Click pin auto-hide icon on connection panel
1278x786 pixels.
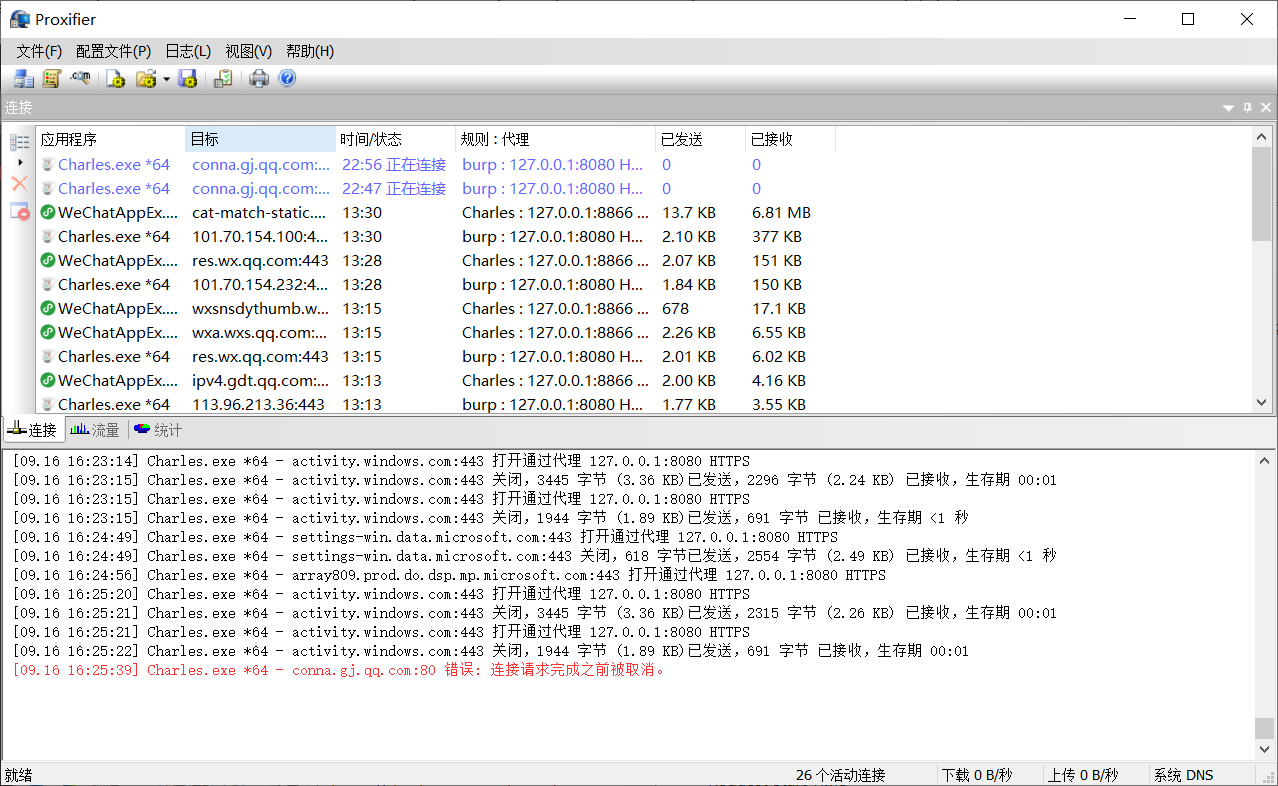tap(1247, 107)
